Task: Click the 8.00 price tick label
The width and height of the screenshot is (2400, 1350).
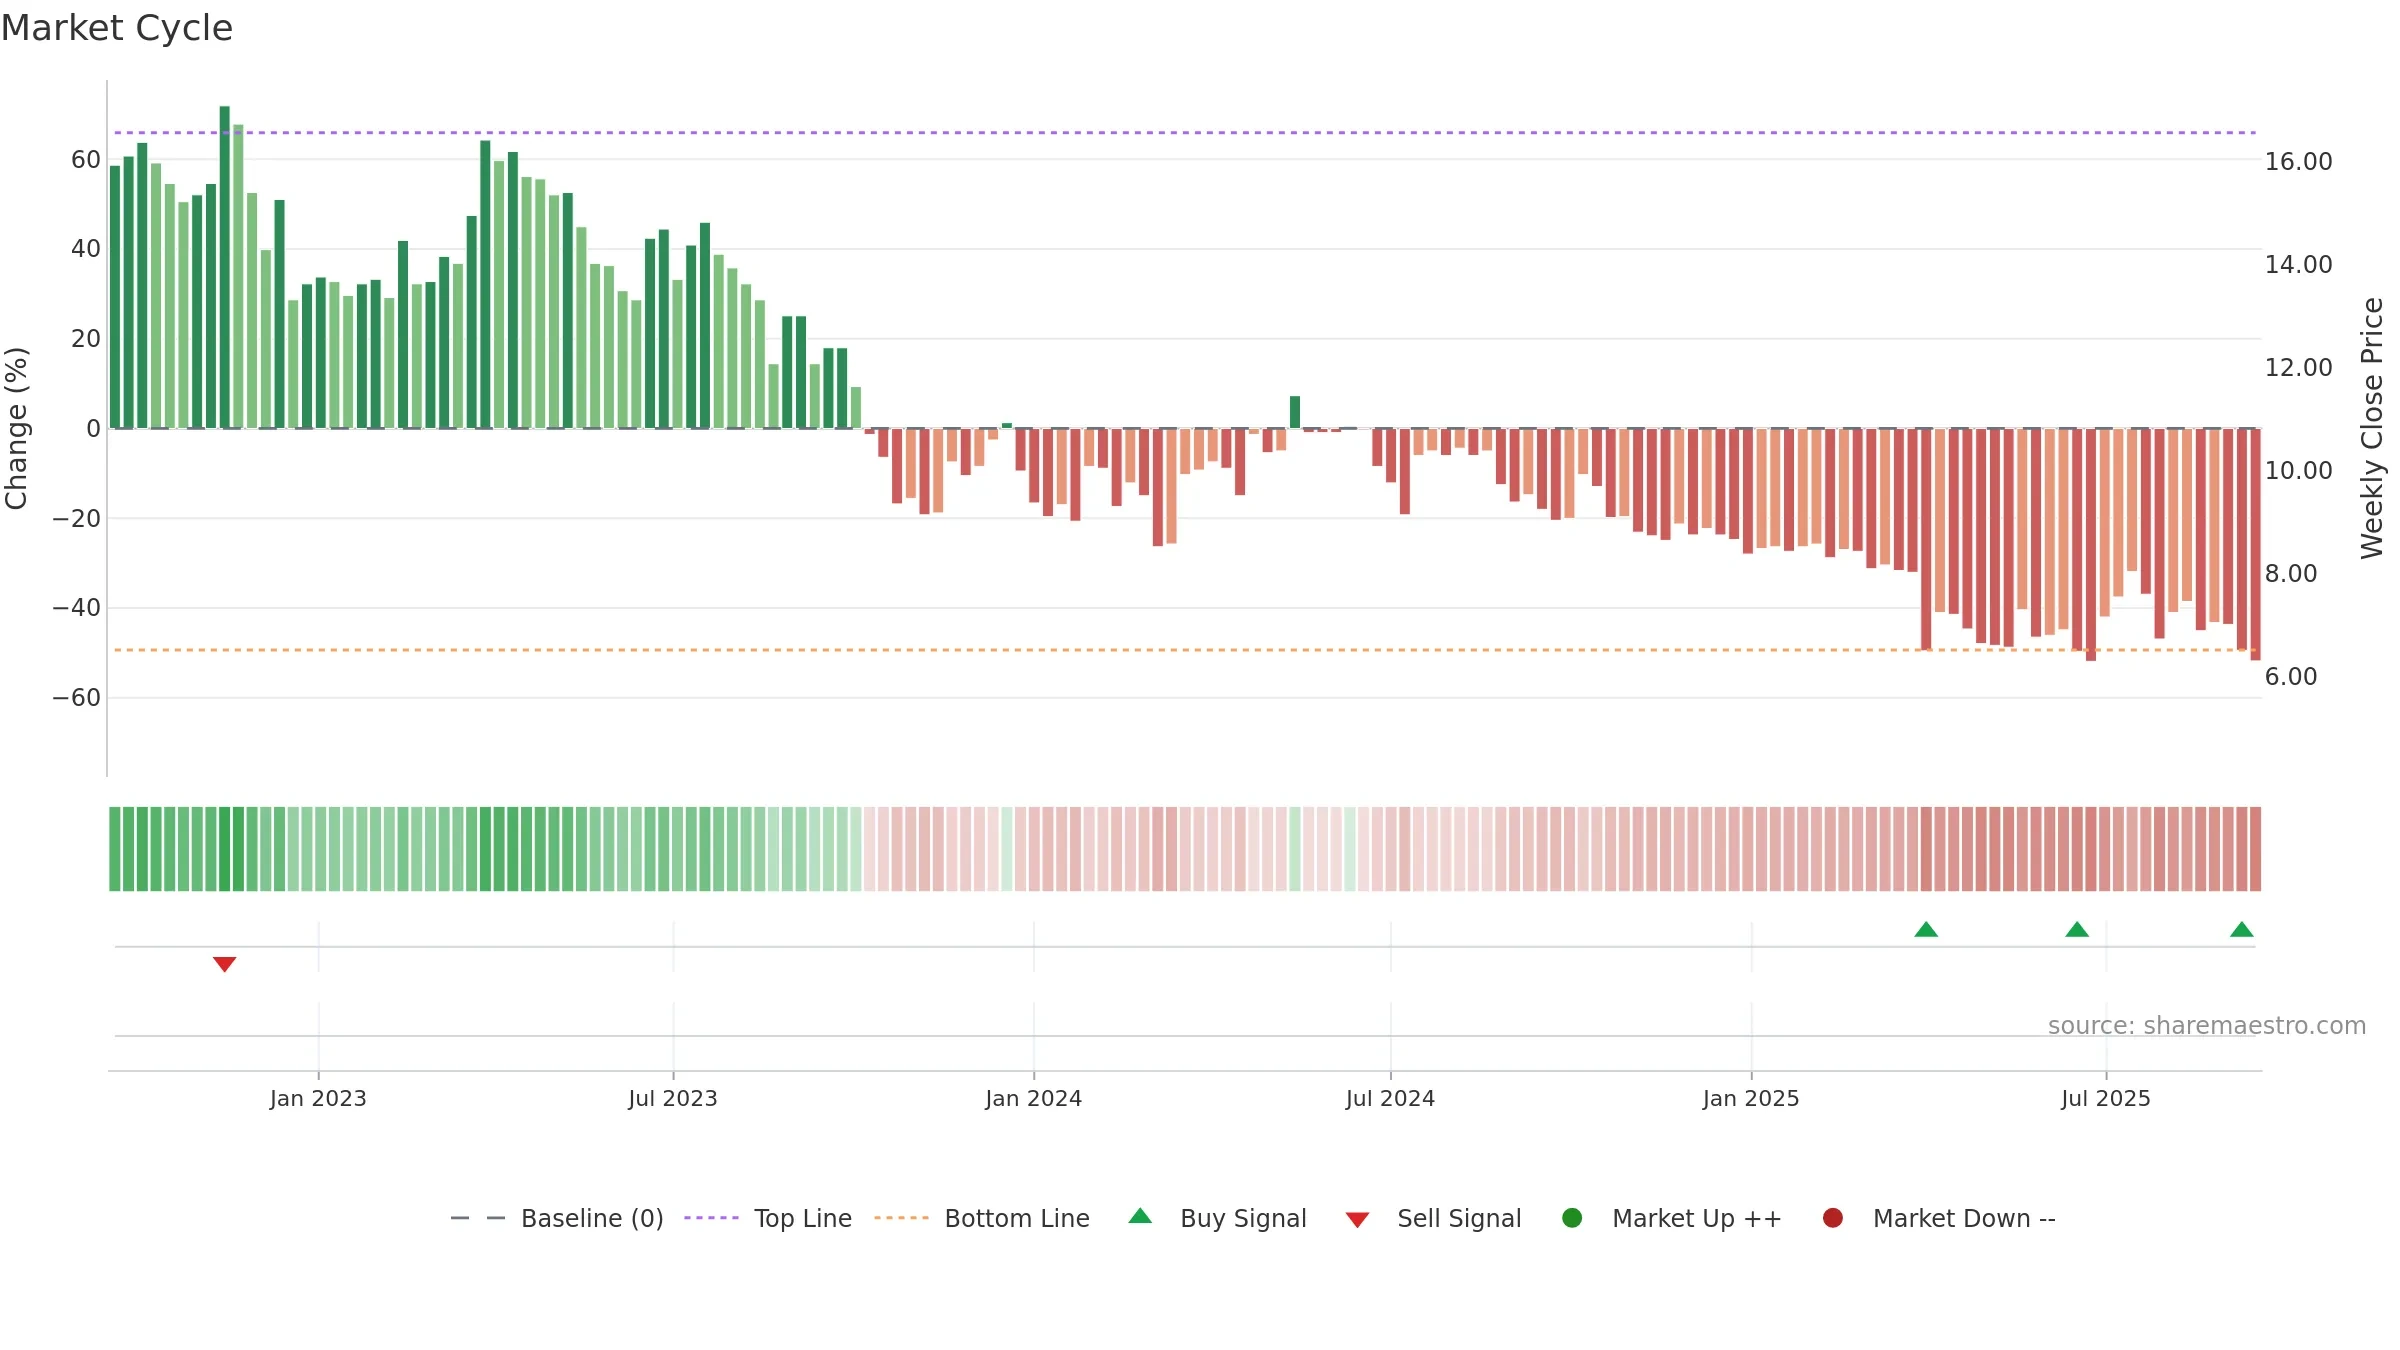Action: [2291, 574]
